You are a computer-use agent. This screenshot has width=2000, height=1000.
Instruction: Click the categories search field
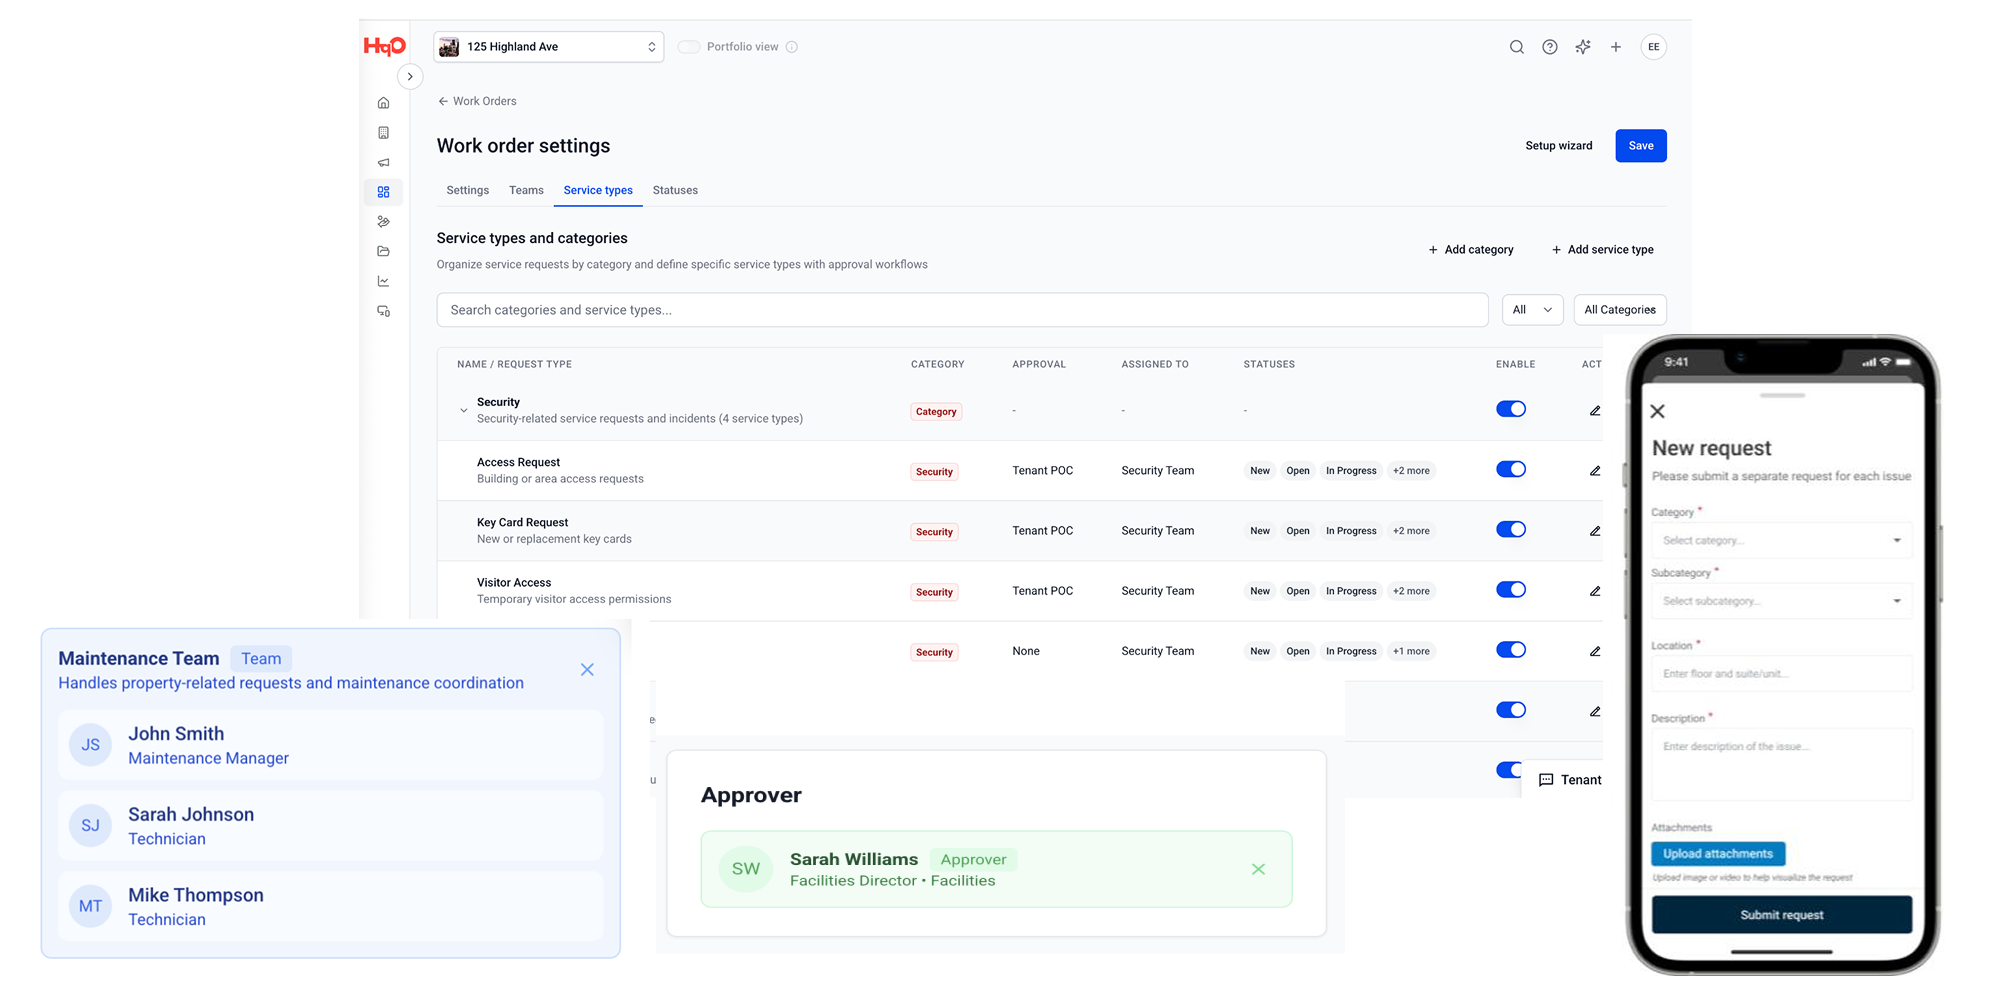(962, 310)
